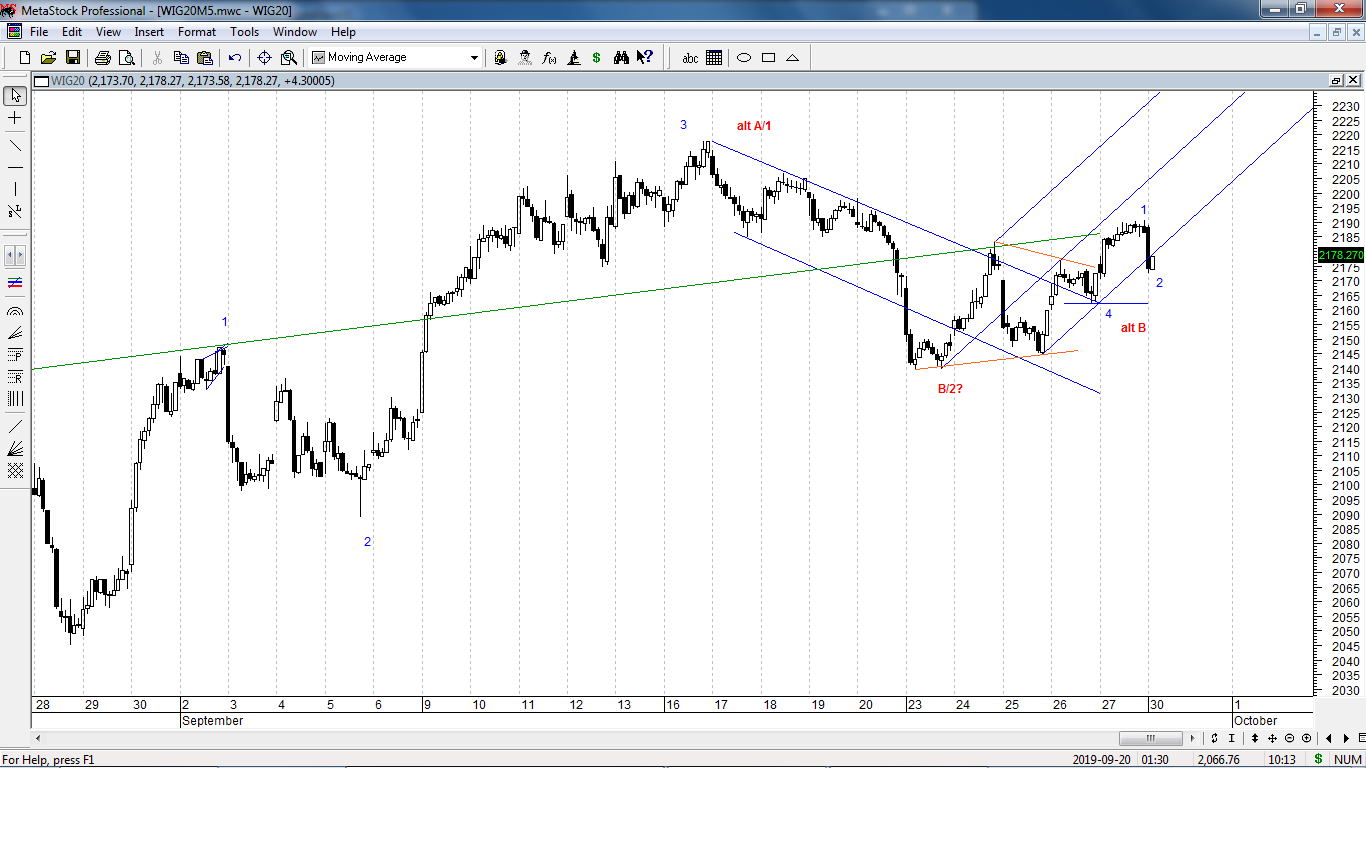Screen dimensions: 1366x842
Task: Select the Ellipse drawing tool
Action: tap(744, 58)
